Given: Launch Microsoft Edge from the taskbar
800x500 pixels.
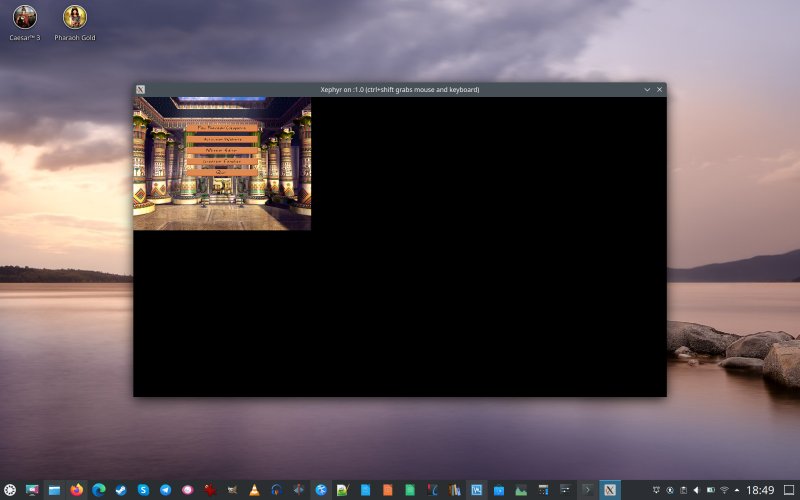Looking at the screenshot, I should pyautogui.click(x=98, y=490).
